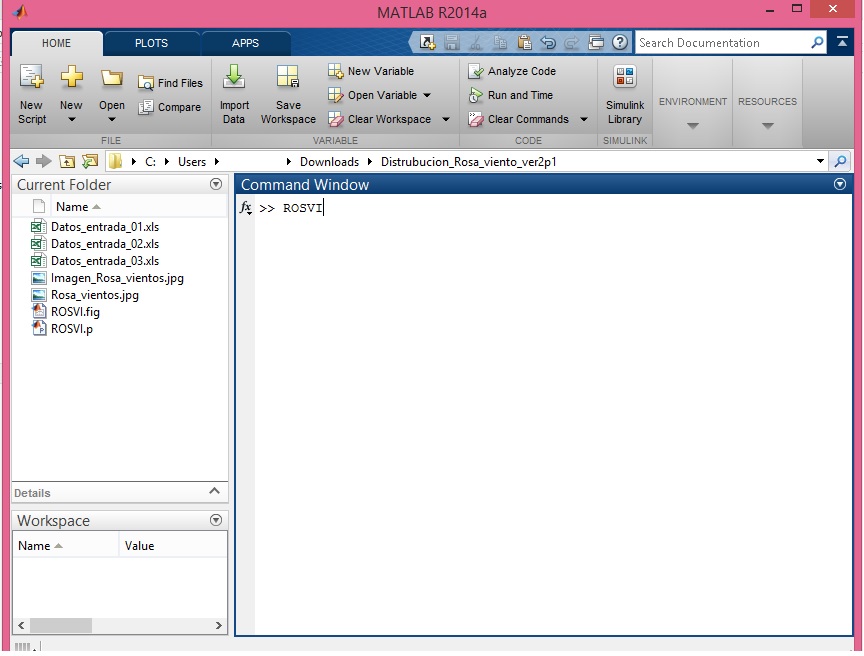Screen dimensions: 864x656
Task: Create a New Variable
Action: 371,71
